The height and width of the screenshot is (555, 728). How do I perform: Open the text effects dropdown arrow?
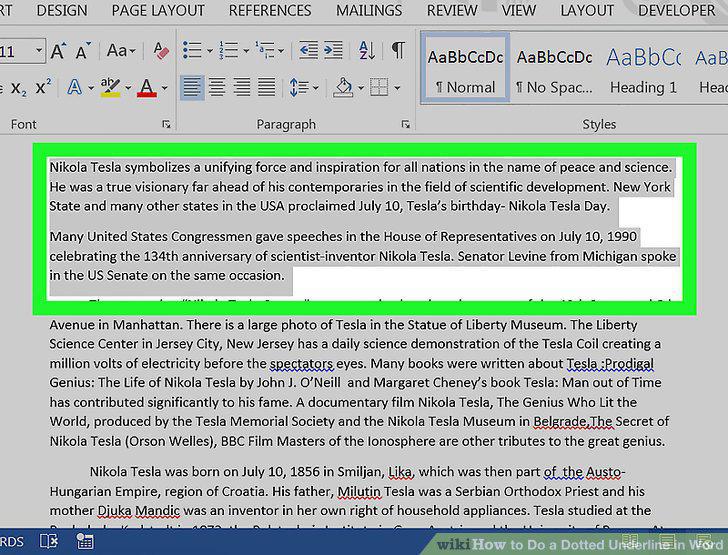pyautogui.click(x=91, y=87)
